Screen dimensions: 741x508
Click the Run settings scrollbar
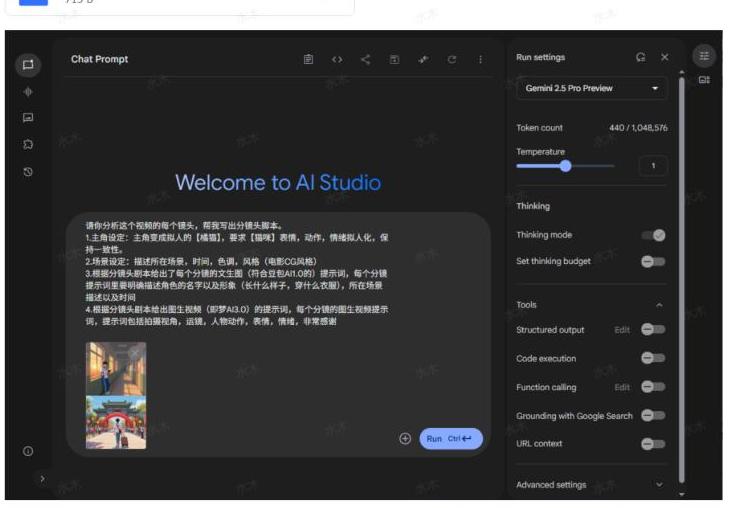(681, 279)
